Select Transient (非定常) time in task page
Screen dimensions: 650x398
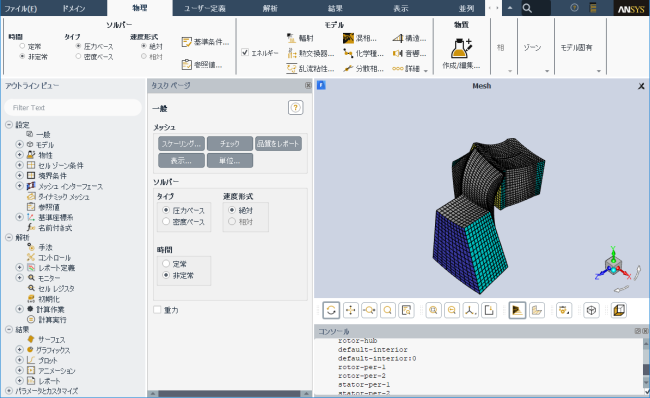coord(166,275)
